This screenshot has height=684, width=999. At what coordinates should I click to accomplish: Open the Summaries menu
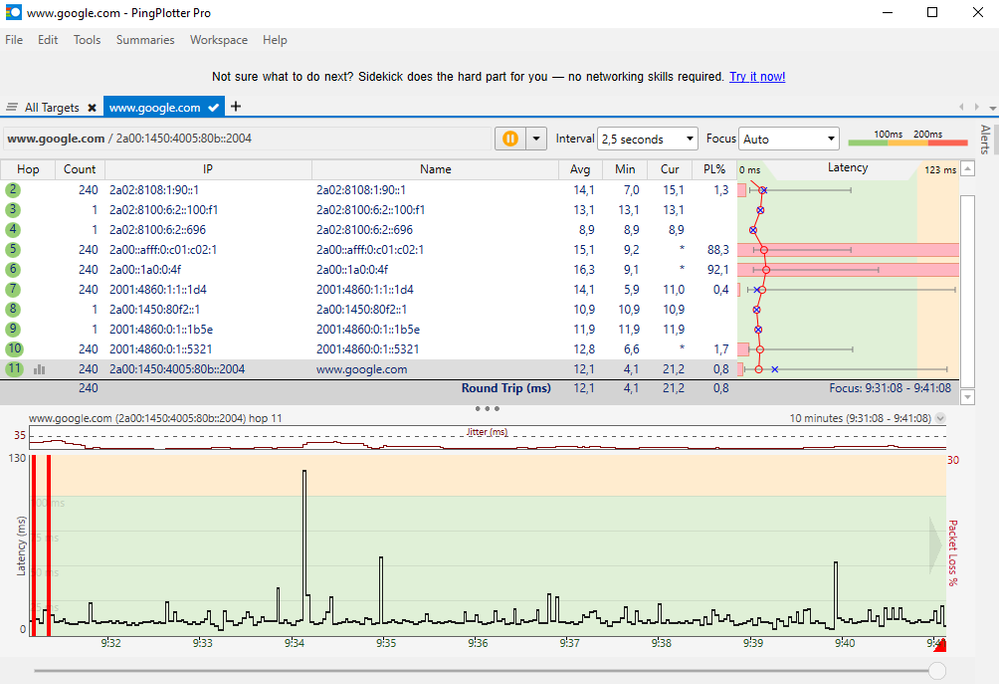click(145, 40)
